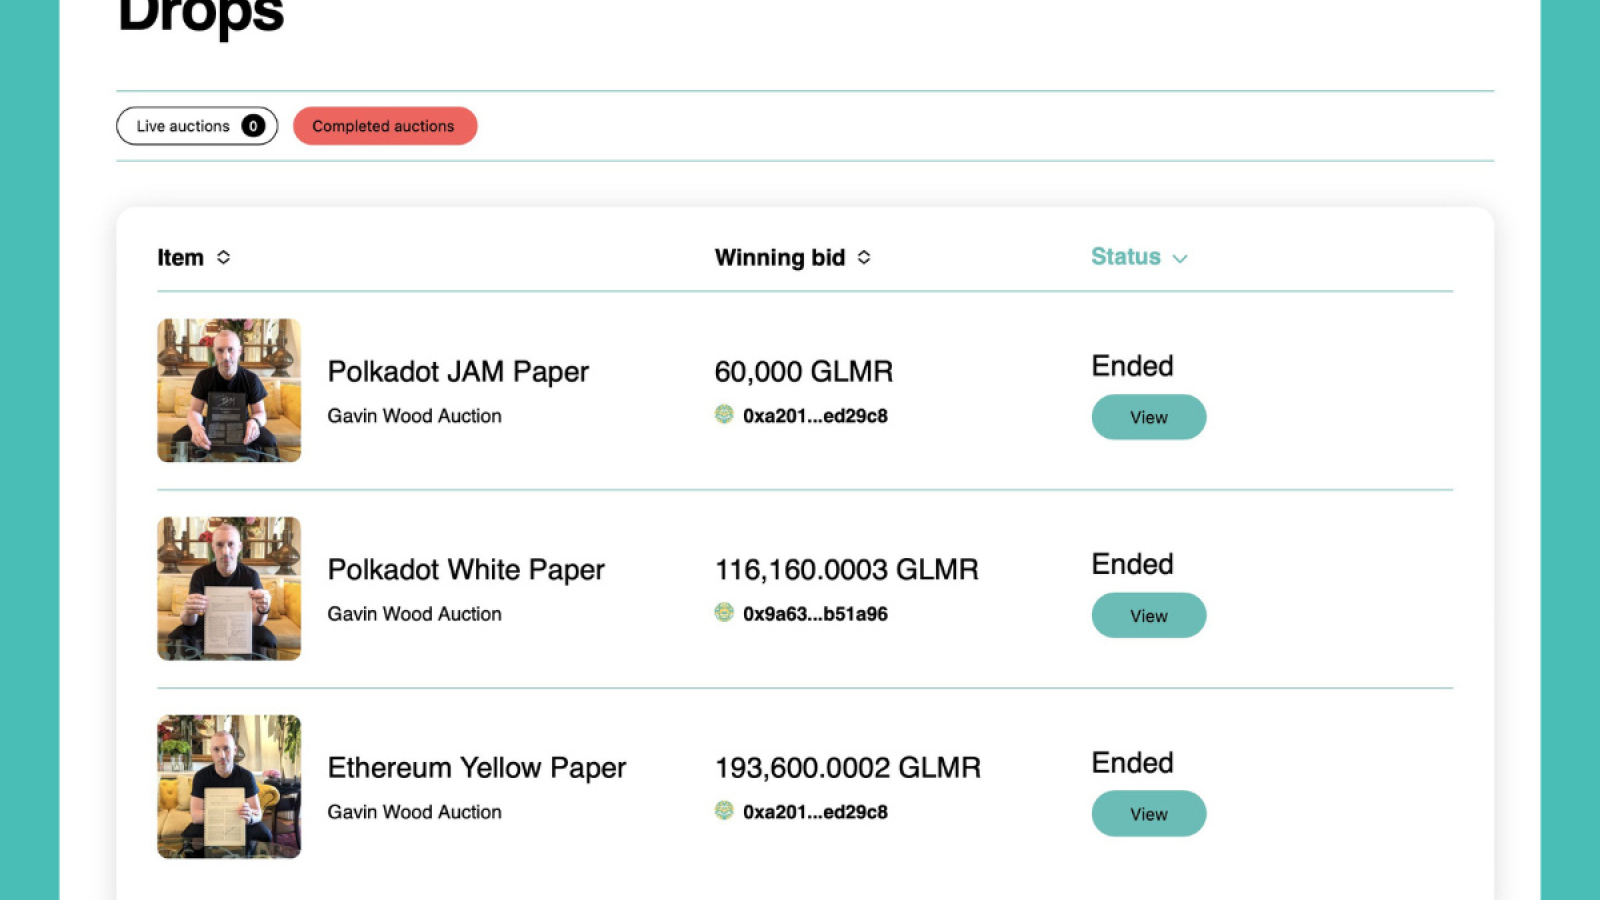Select winner address 0x9a63...b51a96
1600x900 pixels.
pyautogui.click(x=815, y=614)
